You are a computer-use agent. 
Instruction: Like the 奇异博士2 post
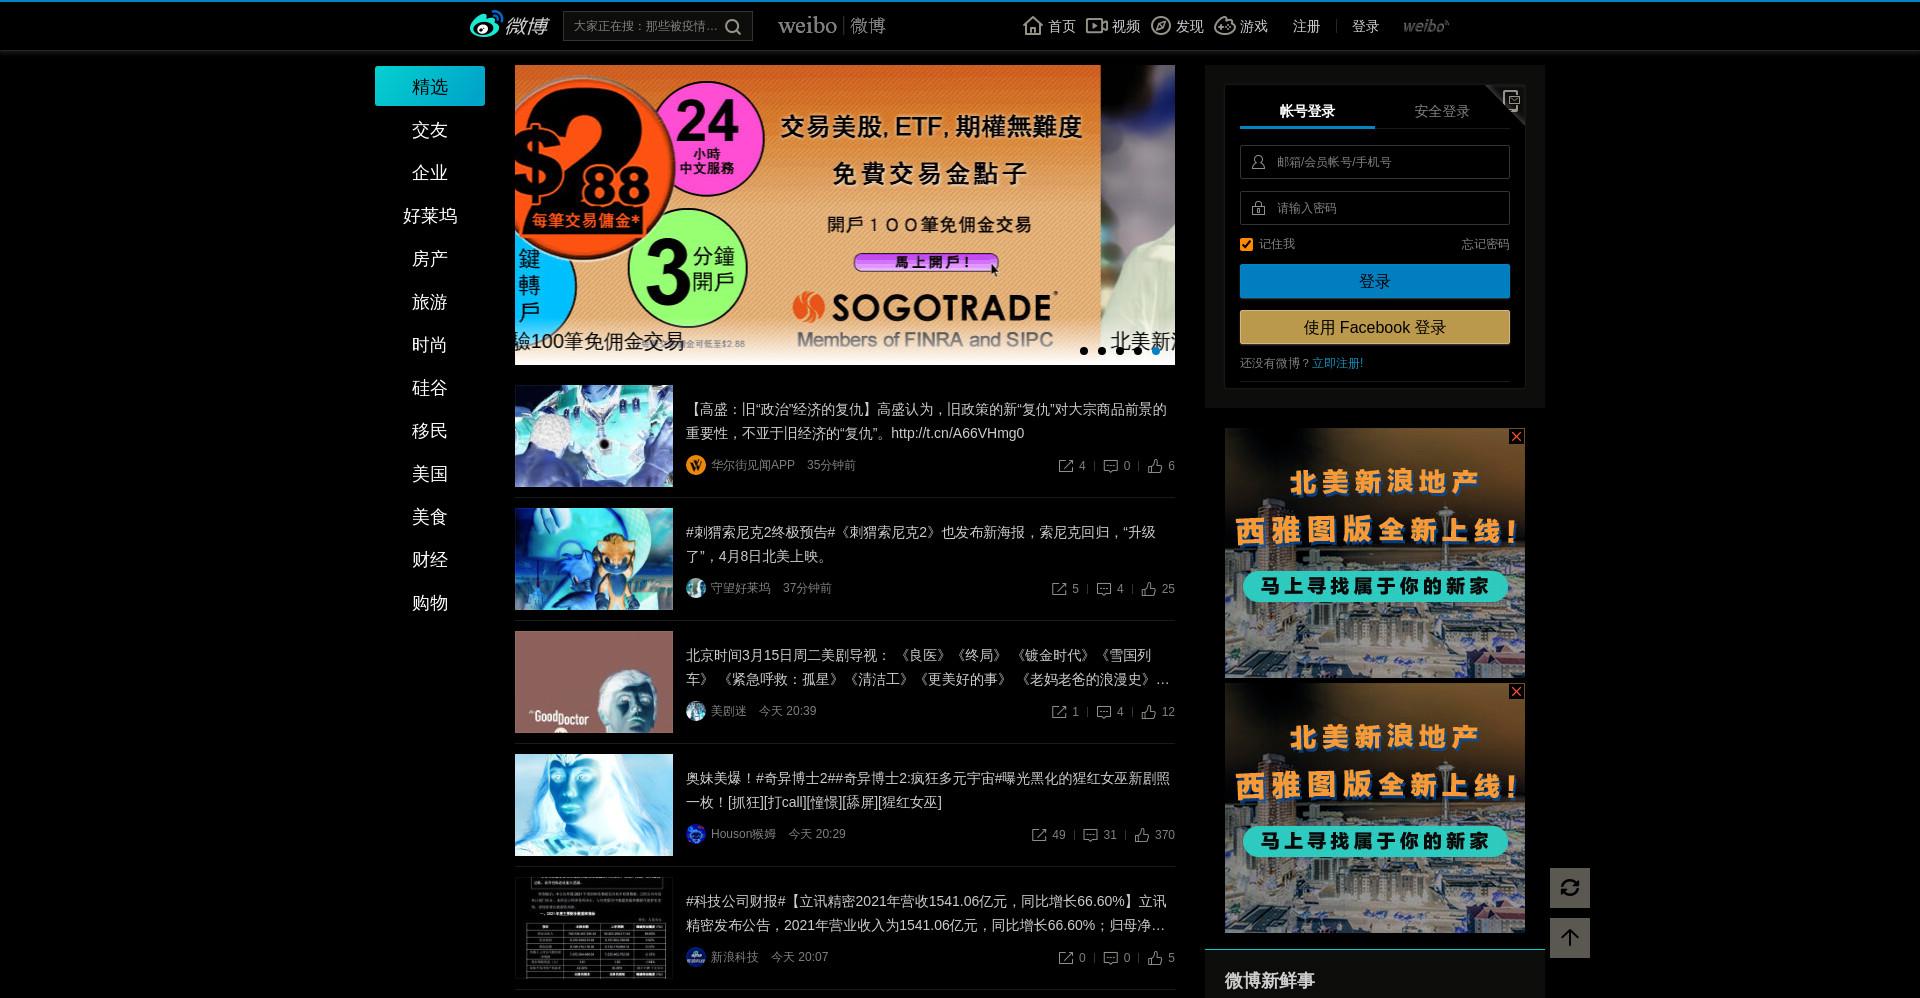1142,835
